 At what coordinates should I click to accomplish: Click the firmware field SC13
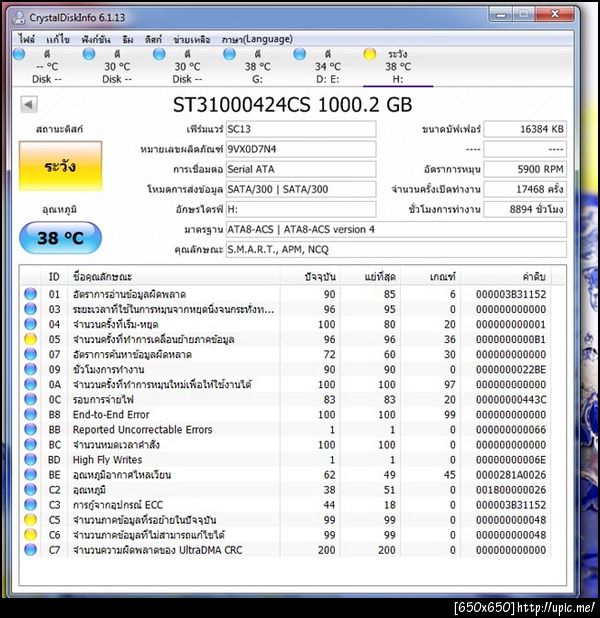coord(301,129)
